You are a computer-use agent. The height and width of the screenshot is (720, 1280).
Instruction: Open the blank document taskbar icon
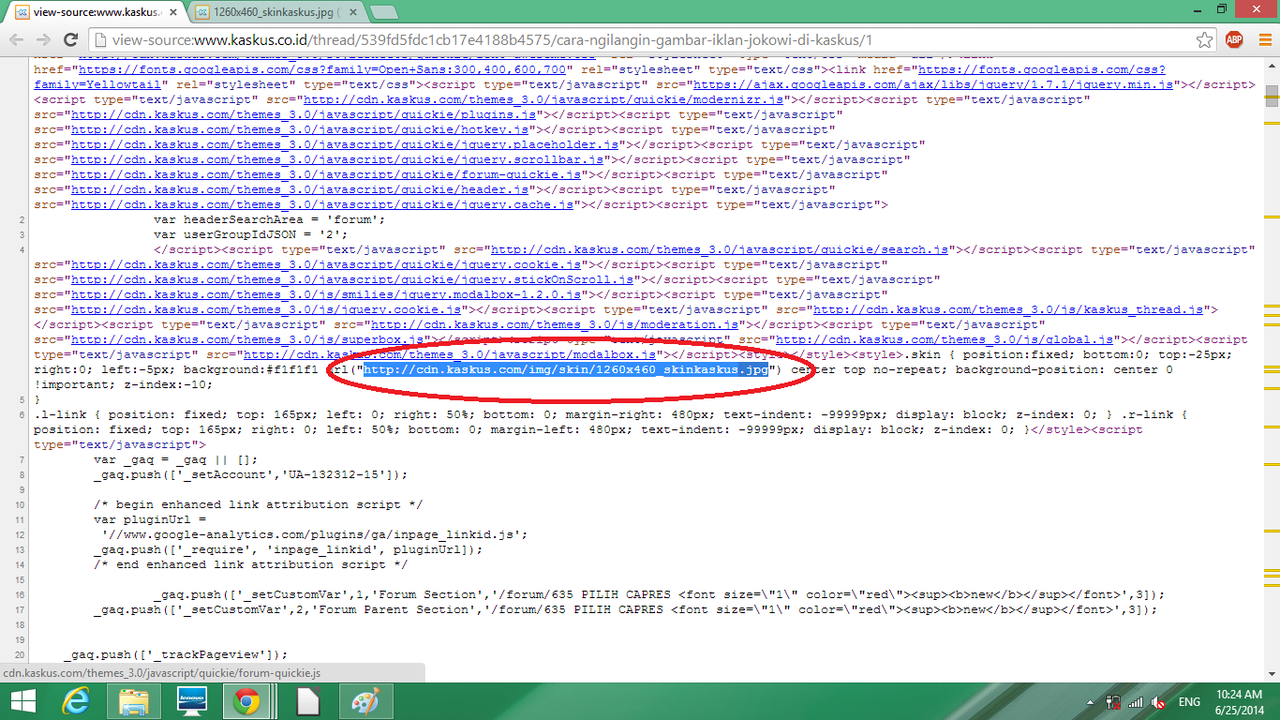coord(306,701)
